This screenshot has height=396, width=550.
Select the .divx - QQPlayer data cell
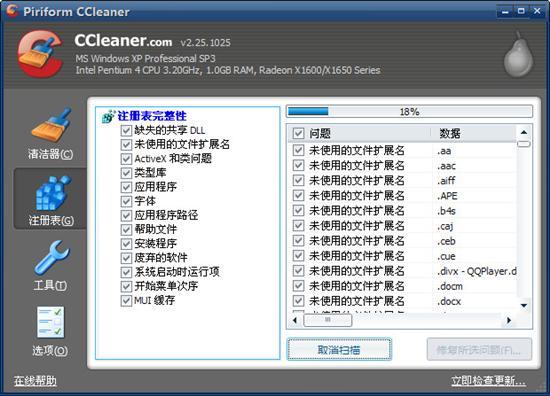(477, 271)
